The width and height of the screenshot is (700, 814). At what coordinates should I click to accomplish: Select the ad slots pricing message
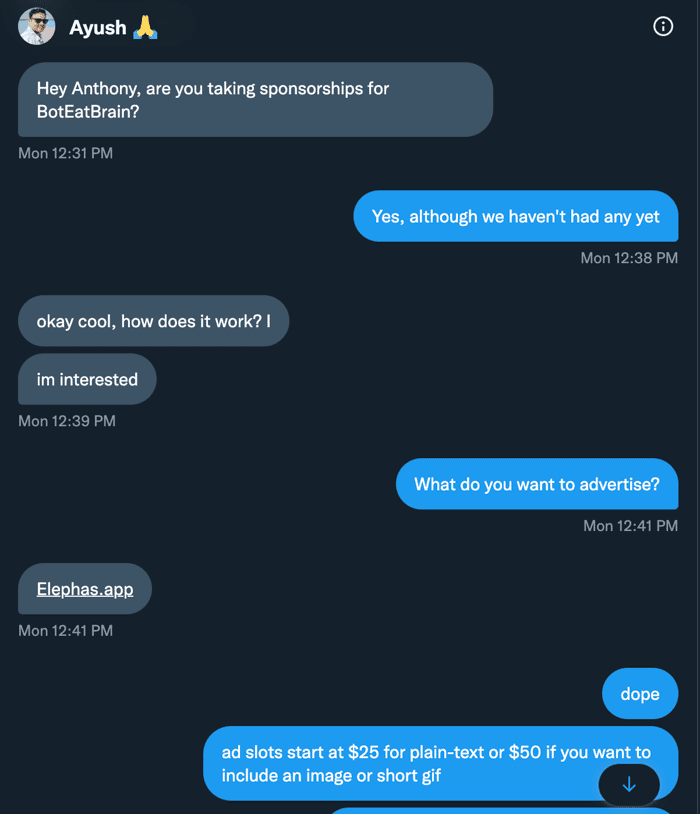pyautogui.click(x=440, y=763)
